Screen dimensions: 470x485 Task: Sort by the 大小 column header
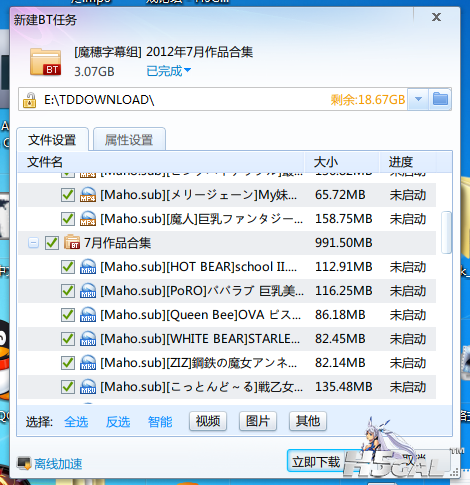tap(342, 162)
